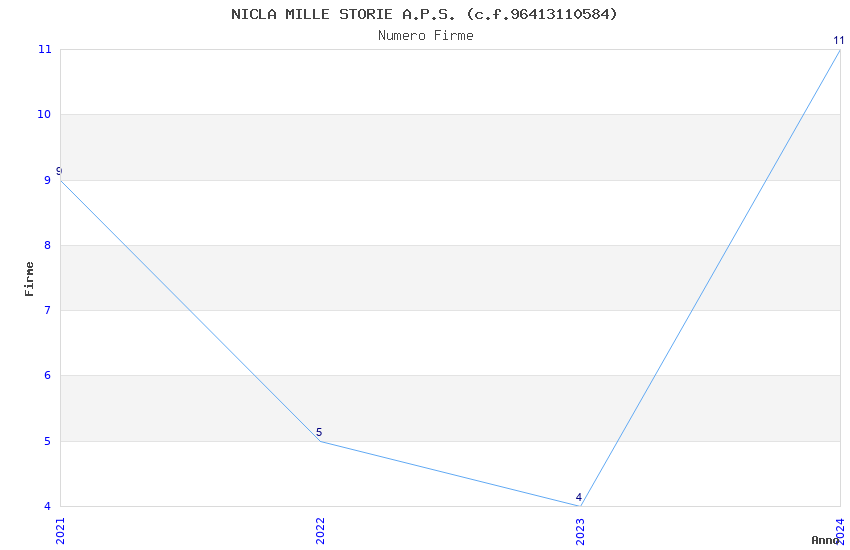The height and width of the screenshot is (550, 850).
Task: Pick the 2023 year tick label
Action: click(580, 527)
